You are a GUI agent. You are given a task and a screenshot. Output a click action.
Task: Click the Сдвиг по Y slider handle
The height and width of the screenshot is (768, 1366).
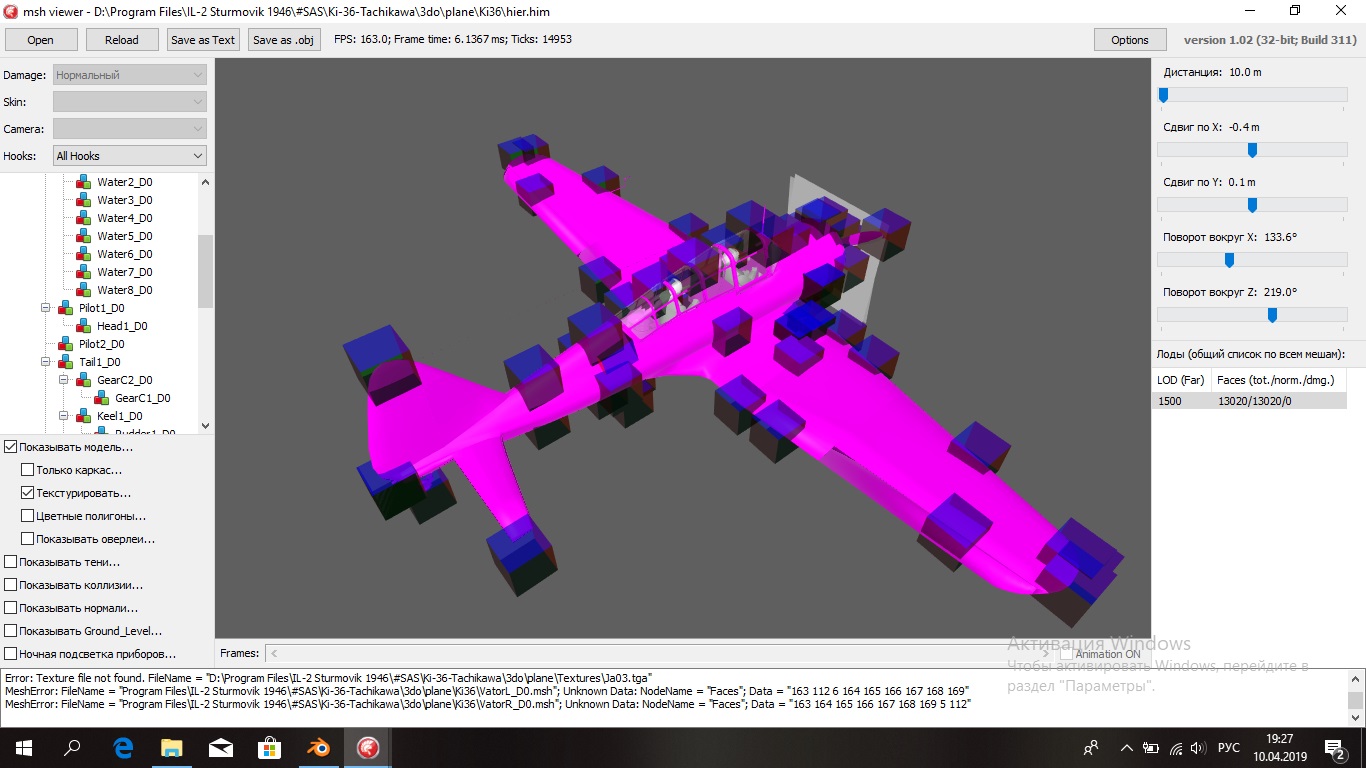coord(1252,205)
